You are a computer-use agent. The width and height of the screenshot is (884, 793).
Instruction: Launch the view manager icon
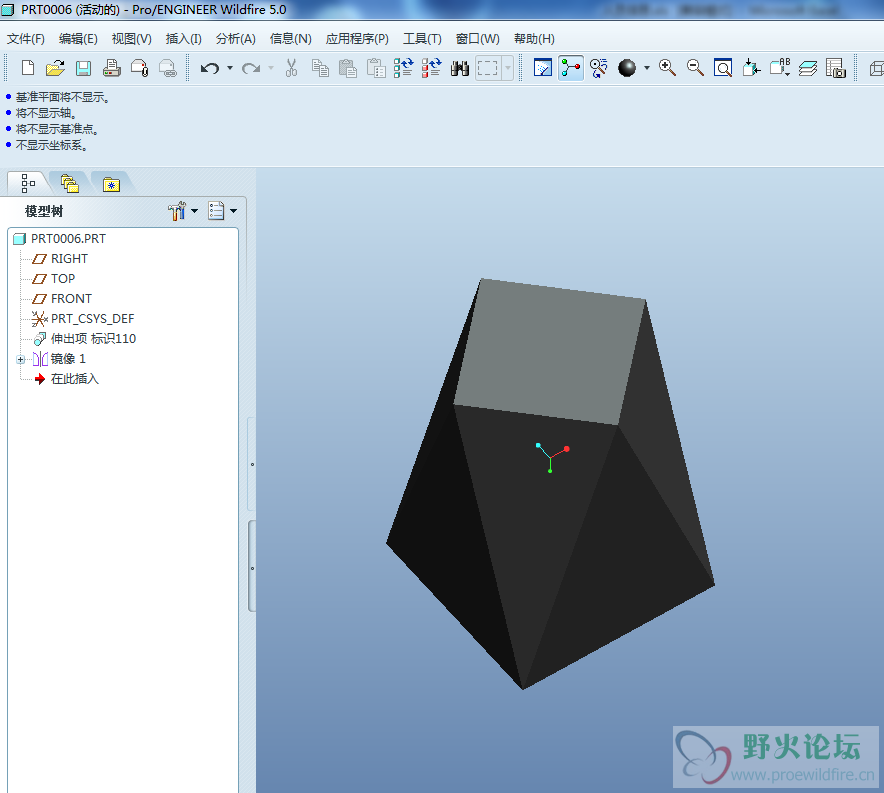coord(836,68)
